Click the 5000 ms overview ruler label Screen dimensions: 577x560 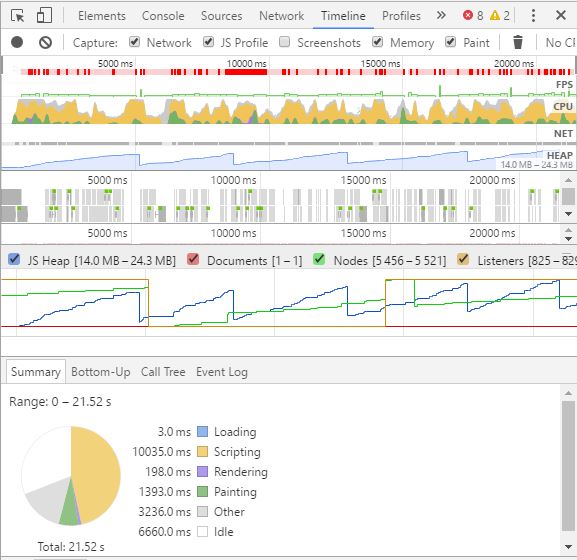[x=115, y=63]
